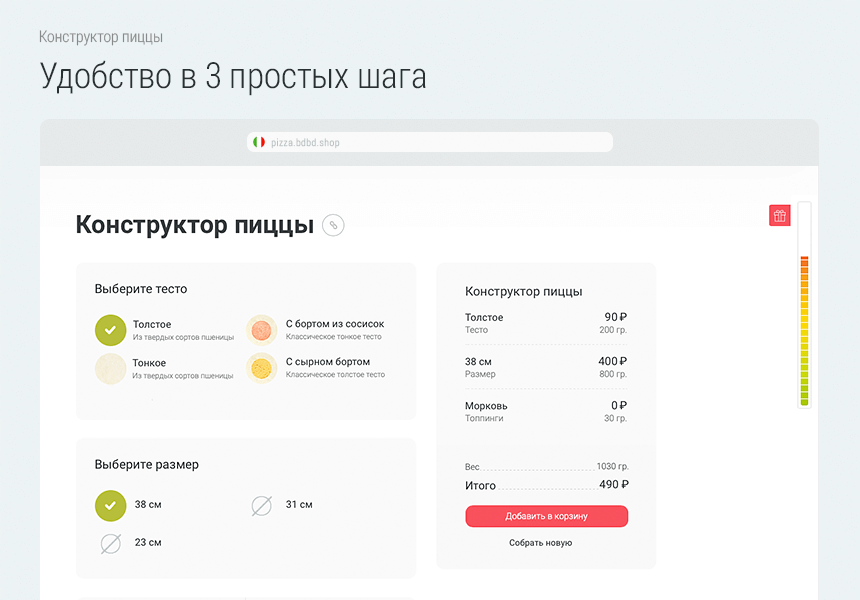The width and height of the screenshot is (860, 600).
Task: Click the red gift box icon
Action: [x=779, y=215]
